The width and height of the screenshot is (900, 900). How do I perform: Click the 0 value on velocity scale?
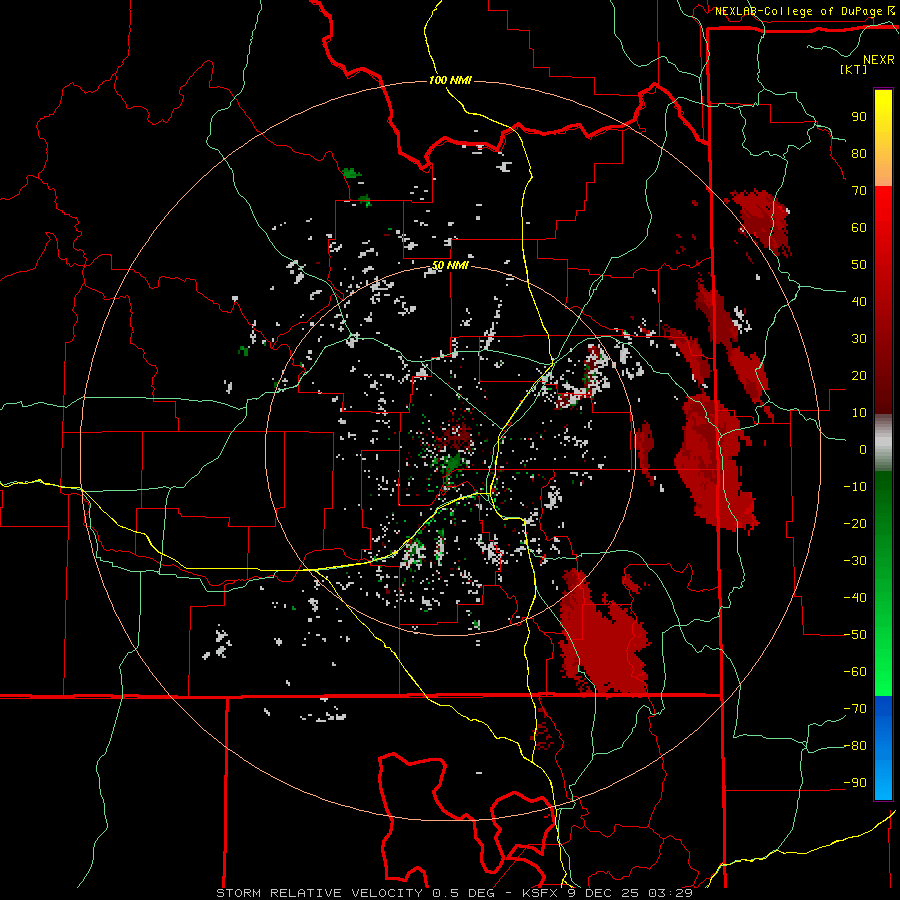(863, 450)
